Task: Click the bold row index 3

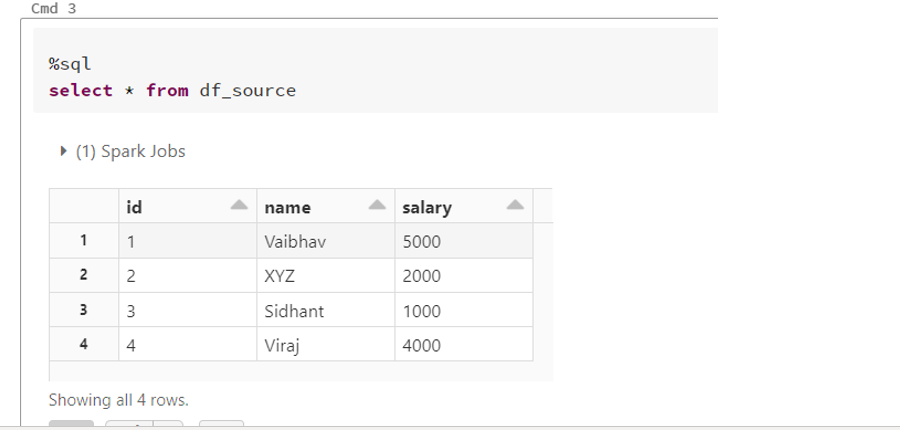Action: (85, 310)
